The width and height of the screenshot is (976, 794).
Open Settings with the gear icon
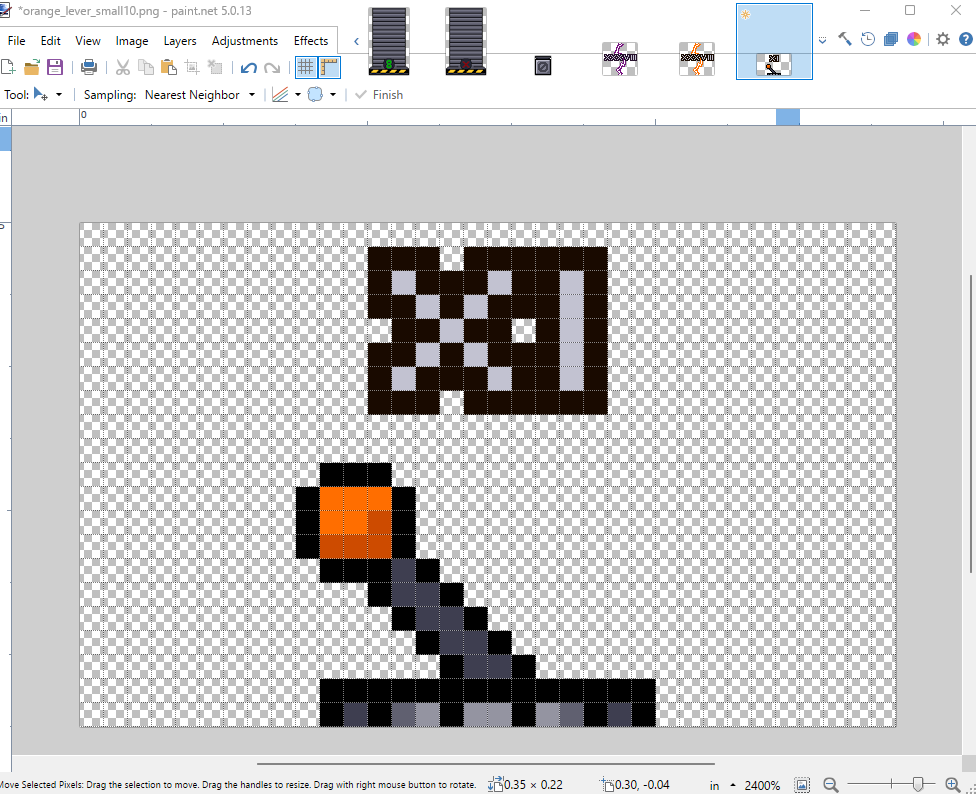[x=943, y=39]
